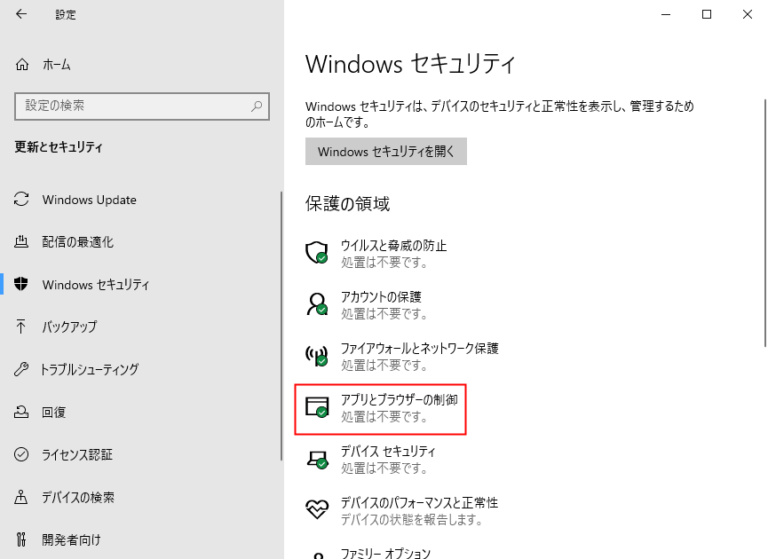Select Windows Update in sidebar
Screen dimensions: 768x559
tap(89, 200)
